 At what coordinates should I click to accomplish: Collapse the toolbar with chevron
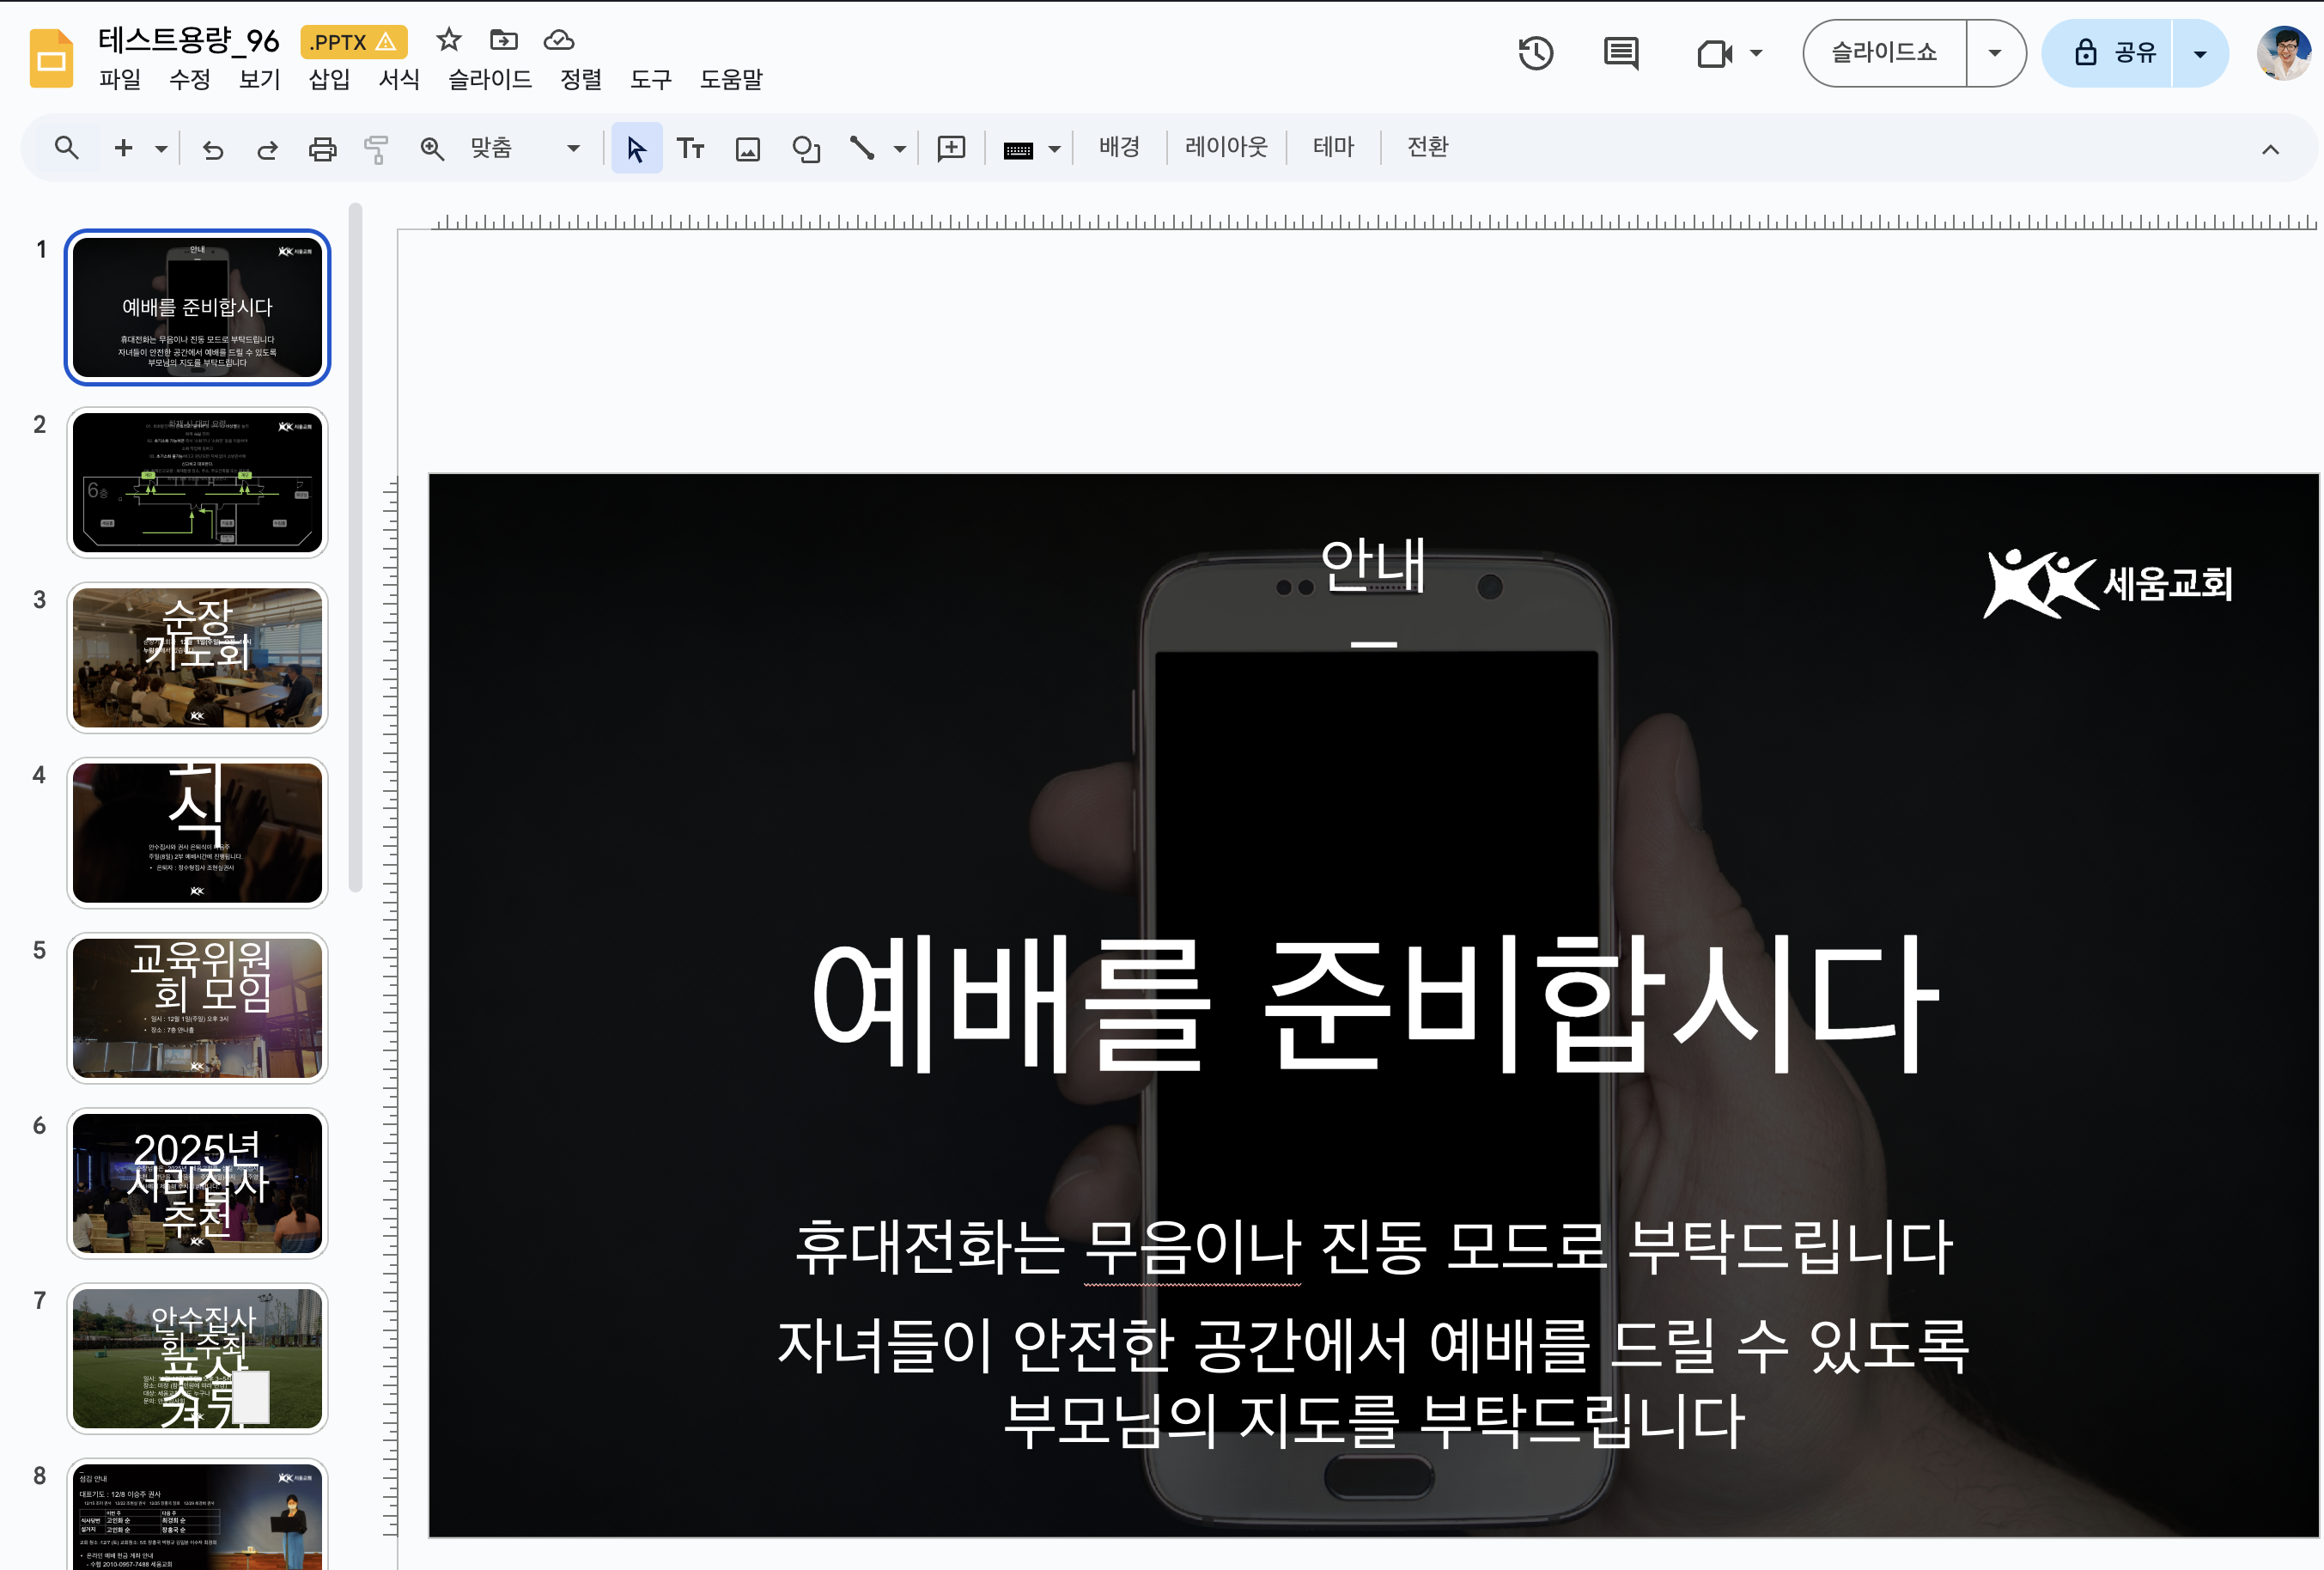2270,149
